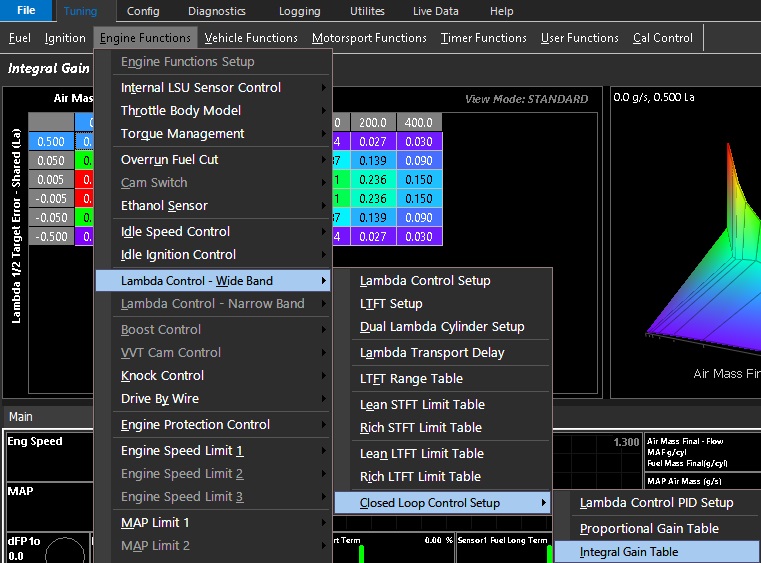Expand Engine Protection Control submenu
The image size is (761, 563).
pyautogui.click(x=214, y=425)
